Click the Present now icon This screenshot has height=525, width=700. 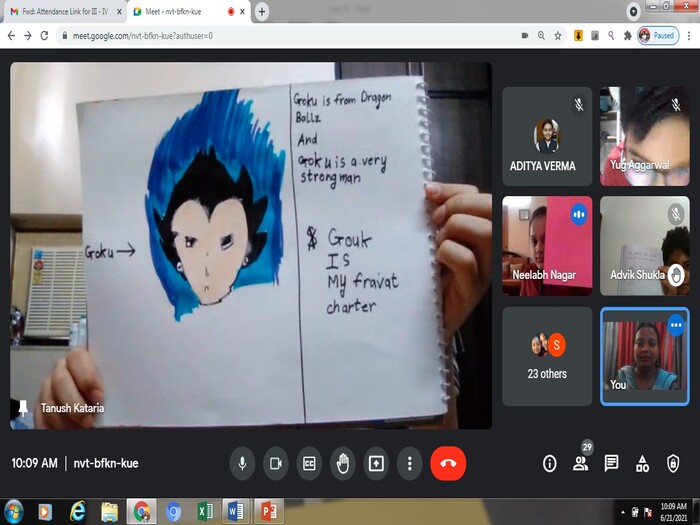[376, 463]
